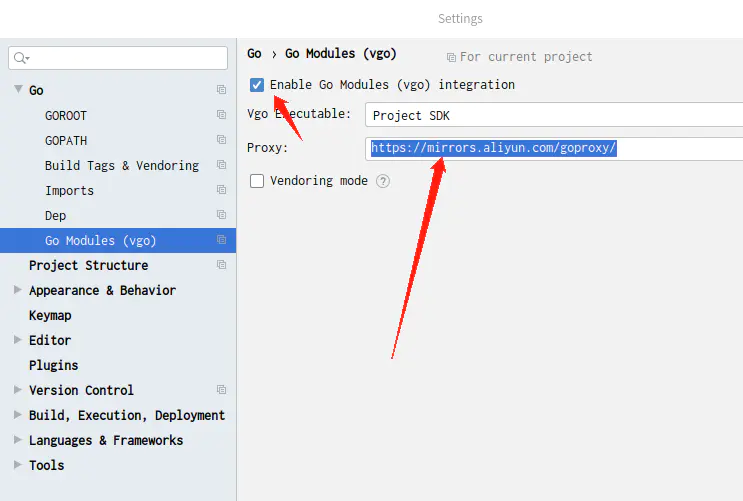Expand the Languages & Frameworks section

[18, 440]
